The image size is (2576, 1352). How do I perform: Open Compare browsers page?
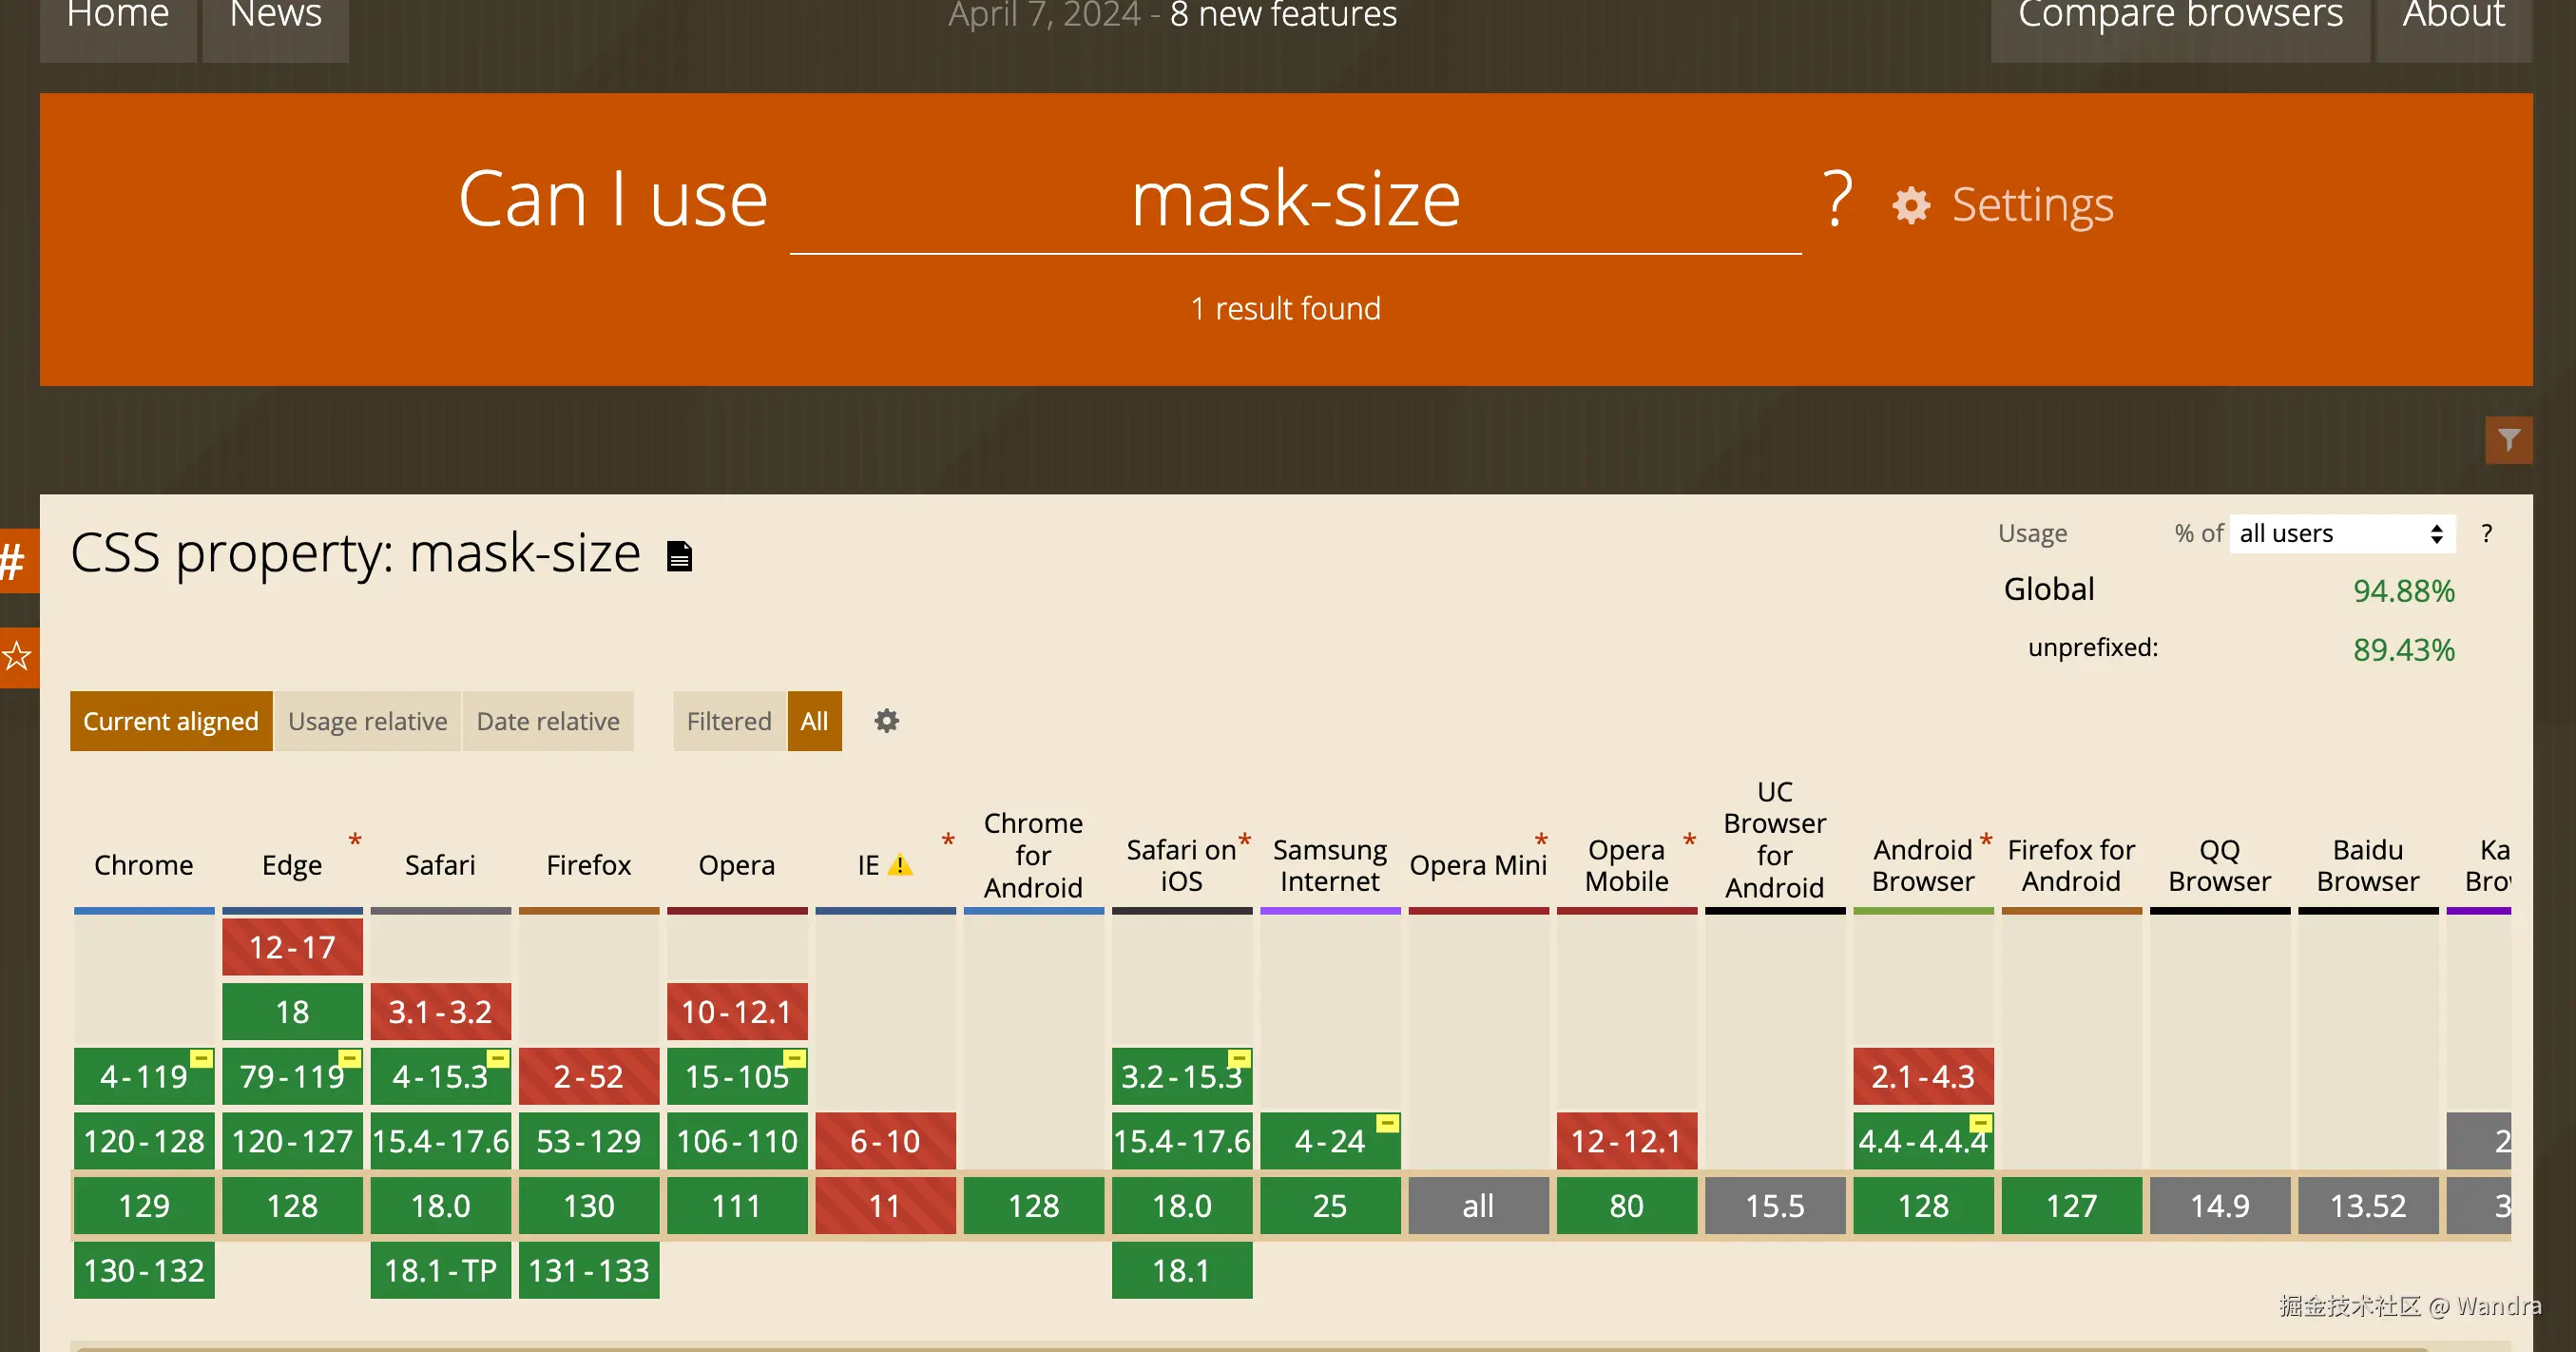point(2179,17)
